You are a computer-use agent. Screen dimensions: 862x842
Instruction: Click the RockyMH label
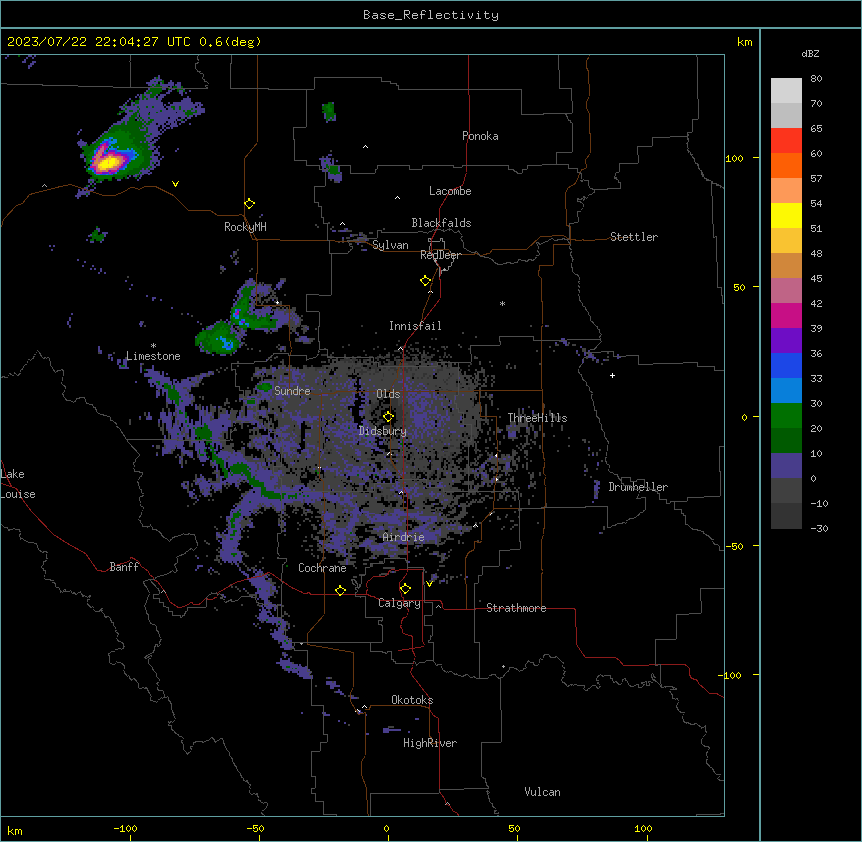coord(245,227)
